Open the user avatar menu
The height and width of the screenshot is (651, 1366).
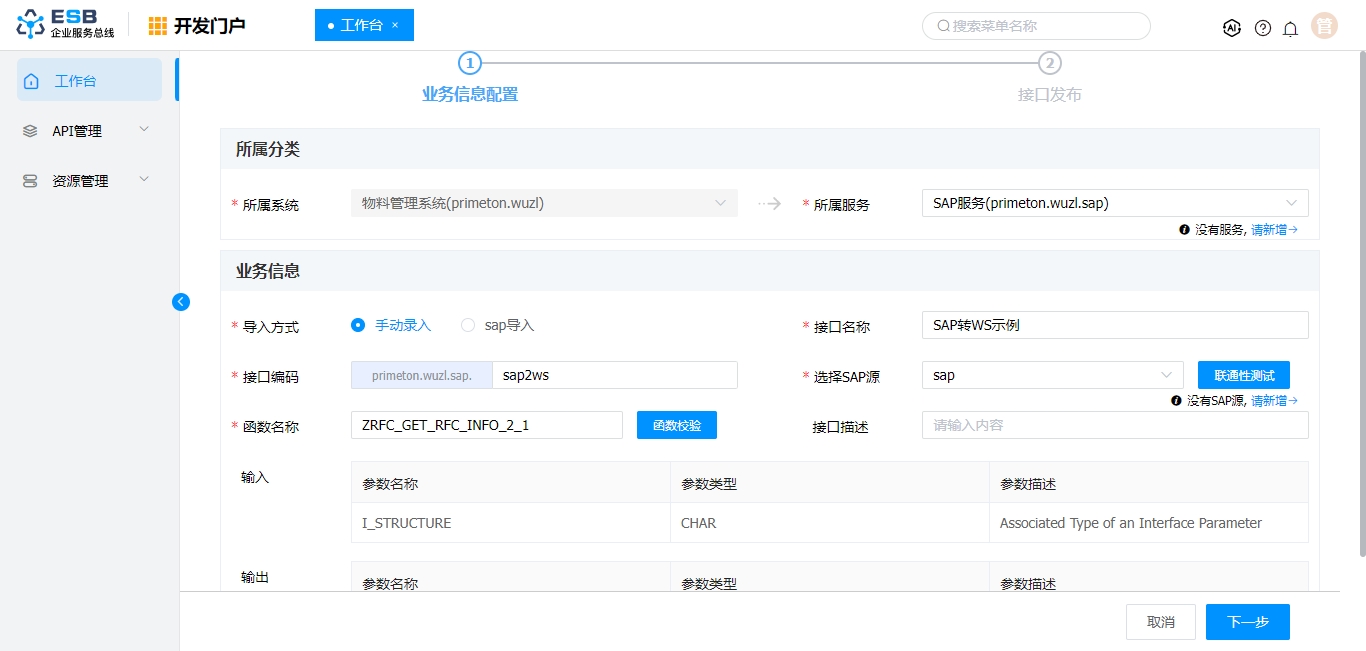[x=1324, y=27]
